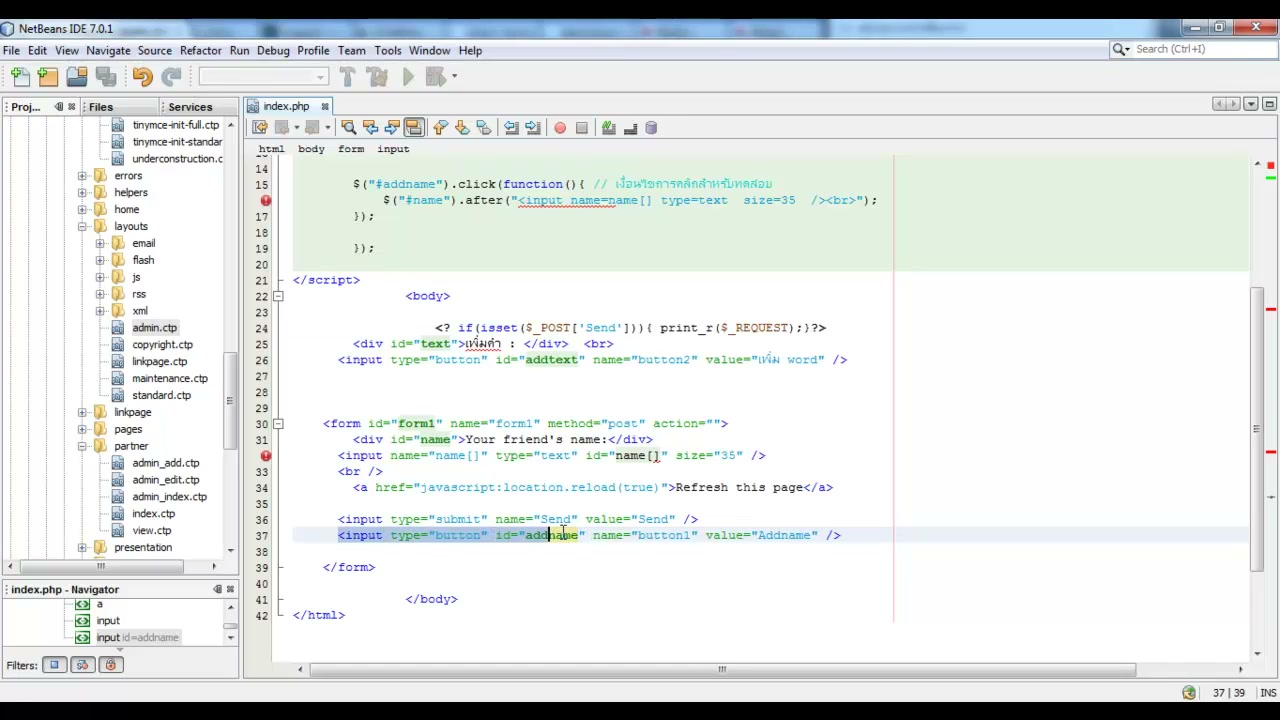The image size is (1280, 720).
Task: Expand the email folder
Action: 100,244
